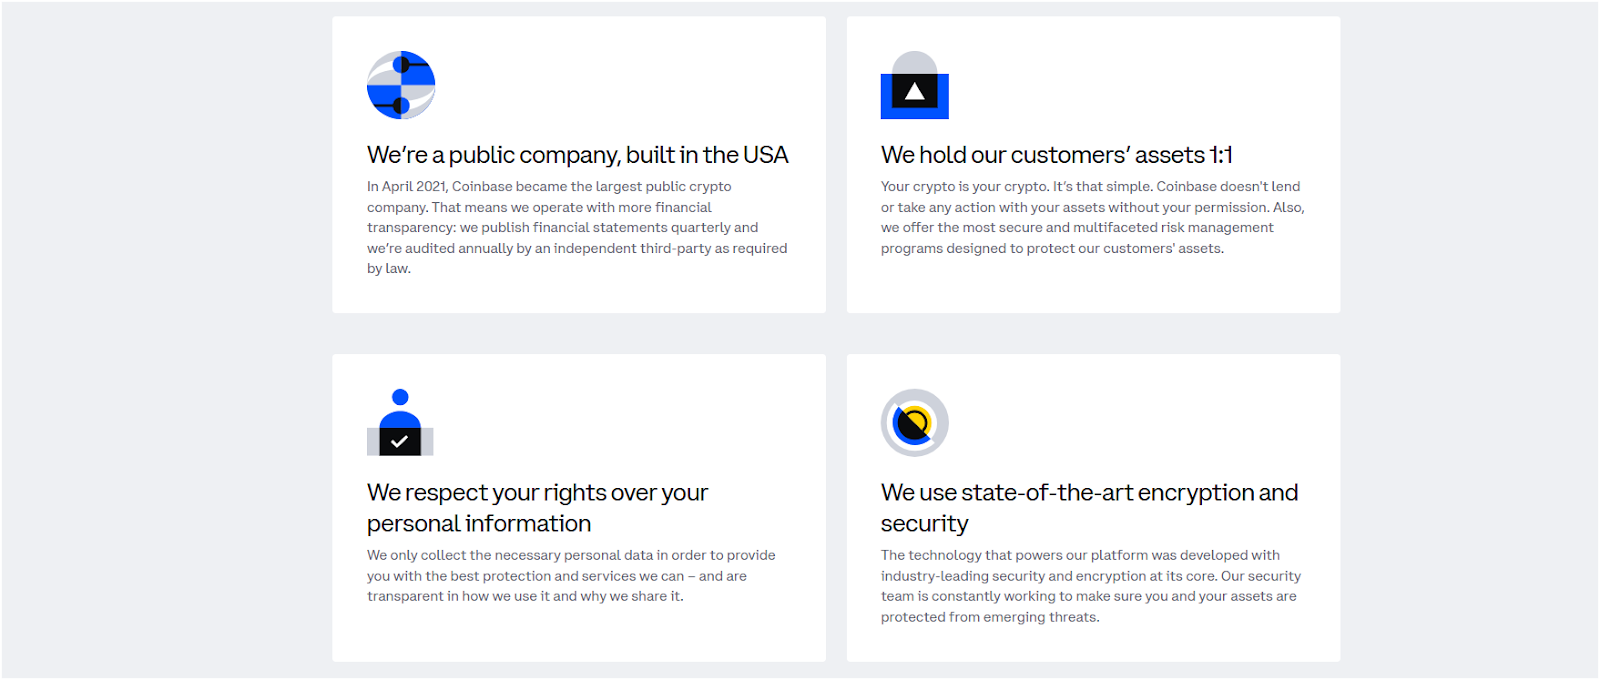This screenshot has width=1600, height=680.
Task: Click text "protected from emerging threats"
Action: (990, 617)
